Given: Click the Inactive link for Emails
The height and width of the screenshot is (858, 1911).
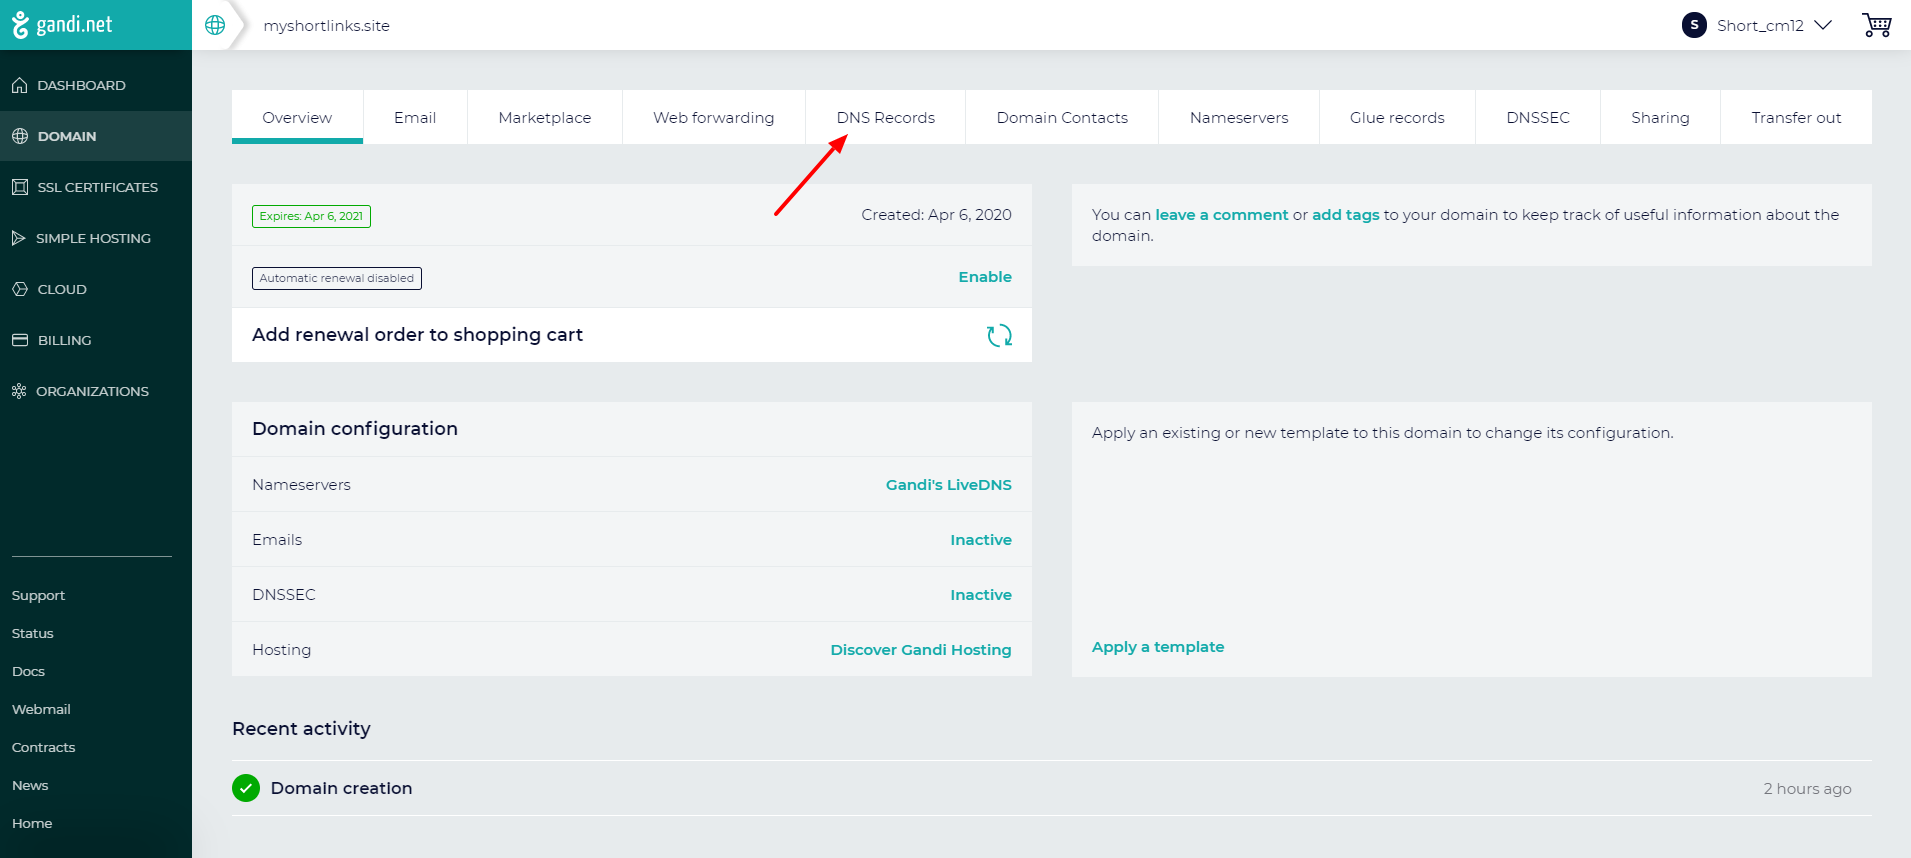Looking at the screenshot, I should click(x=981, y=540).
